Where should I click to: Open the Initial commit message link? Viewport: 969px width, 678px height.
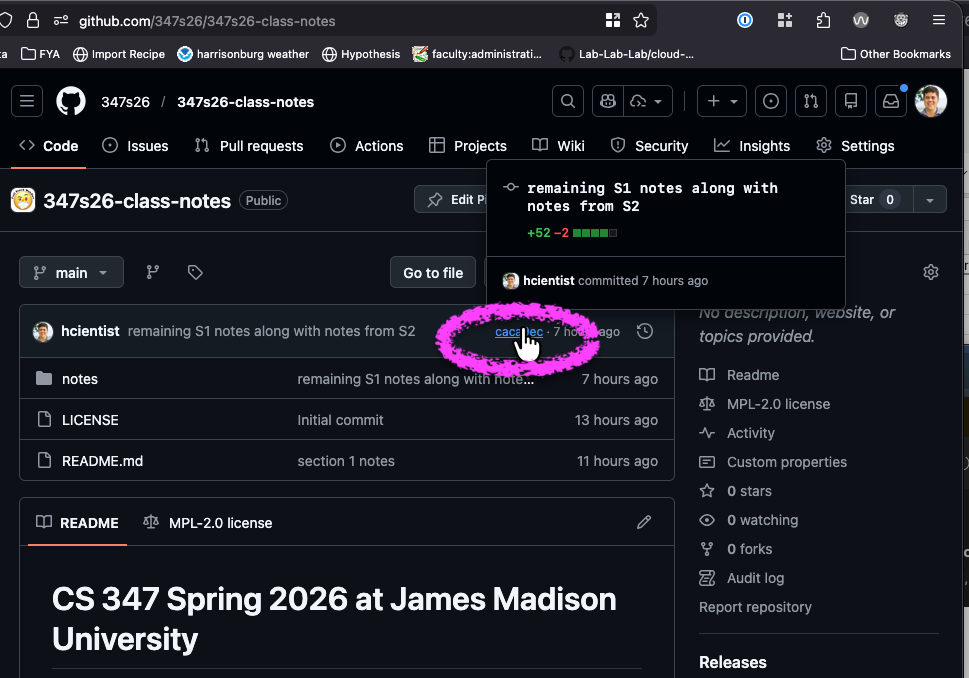[x=341, y=420]
